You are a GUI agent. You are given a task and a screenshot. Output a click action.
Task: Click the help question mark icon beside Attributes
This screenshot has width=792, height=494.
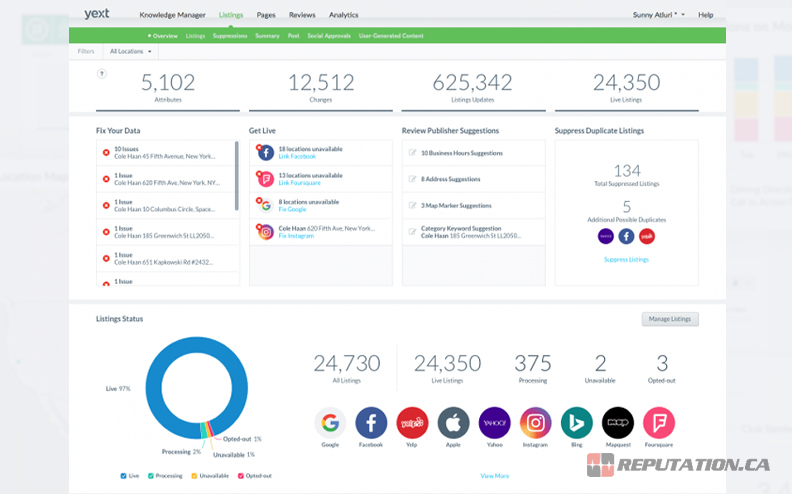pos(101,74)
